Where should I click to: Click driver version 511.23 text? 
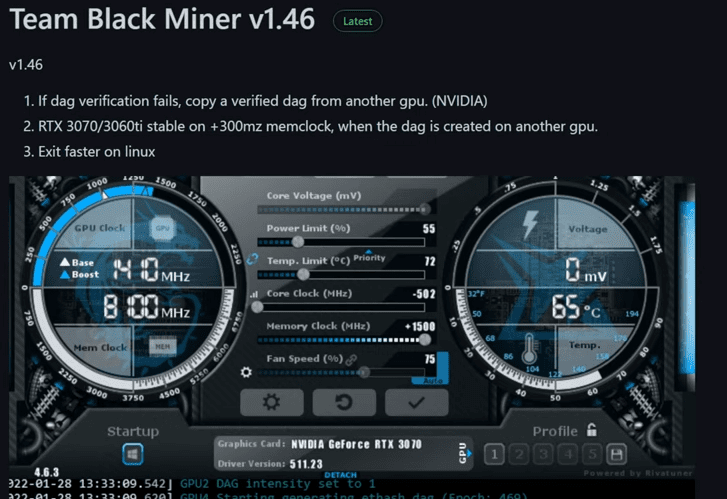[306, 464]
